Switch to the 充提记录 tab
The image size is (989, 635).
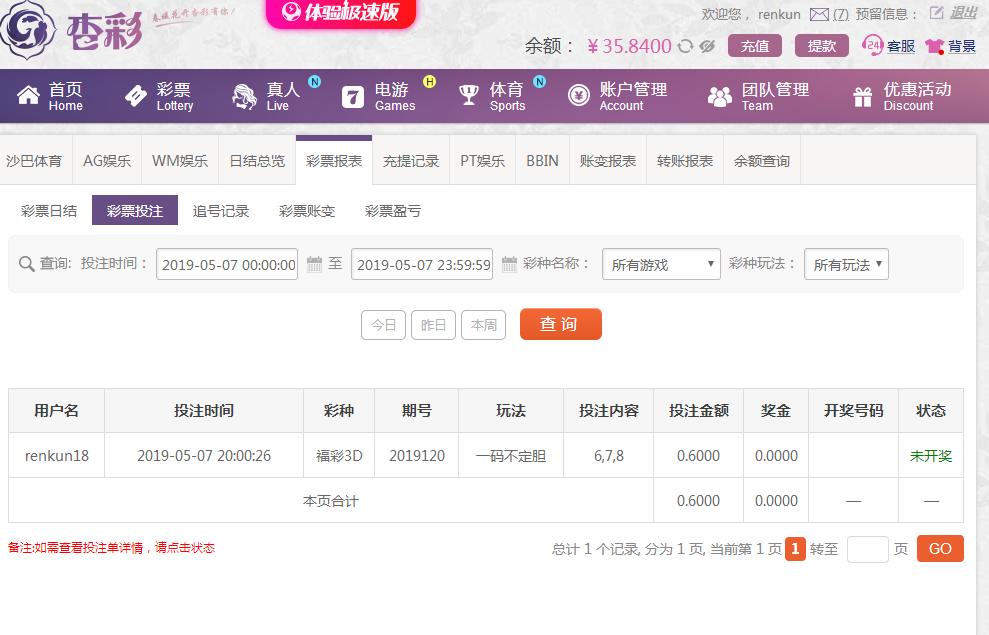pos(411,161)
